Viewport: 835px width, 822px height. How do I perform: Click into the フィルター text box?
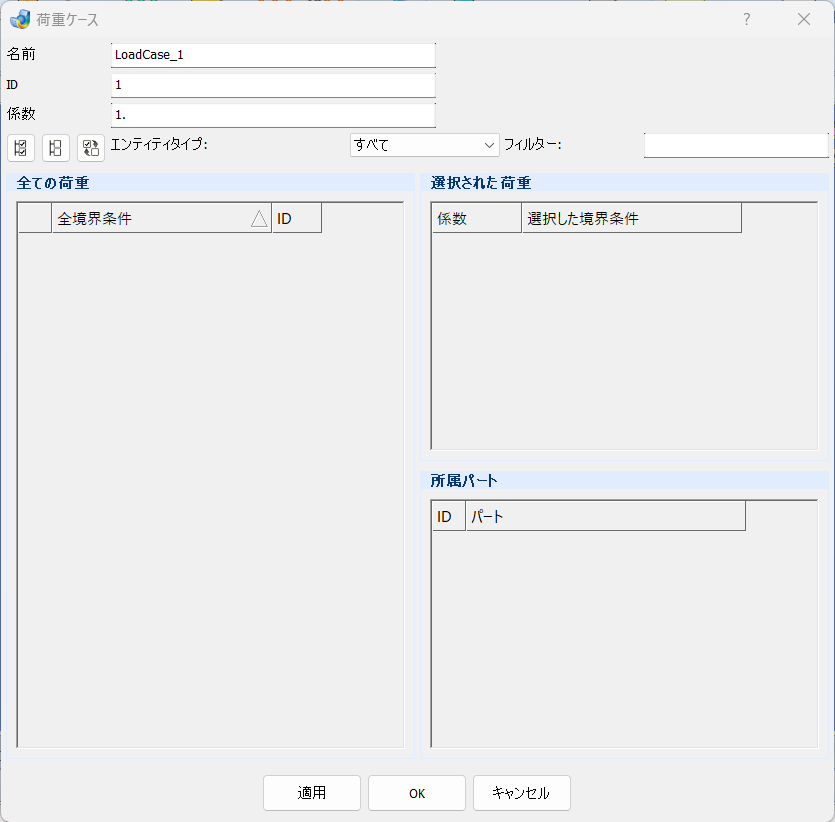point(736,145)
